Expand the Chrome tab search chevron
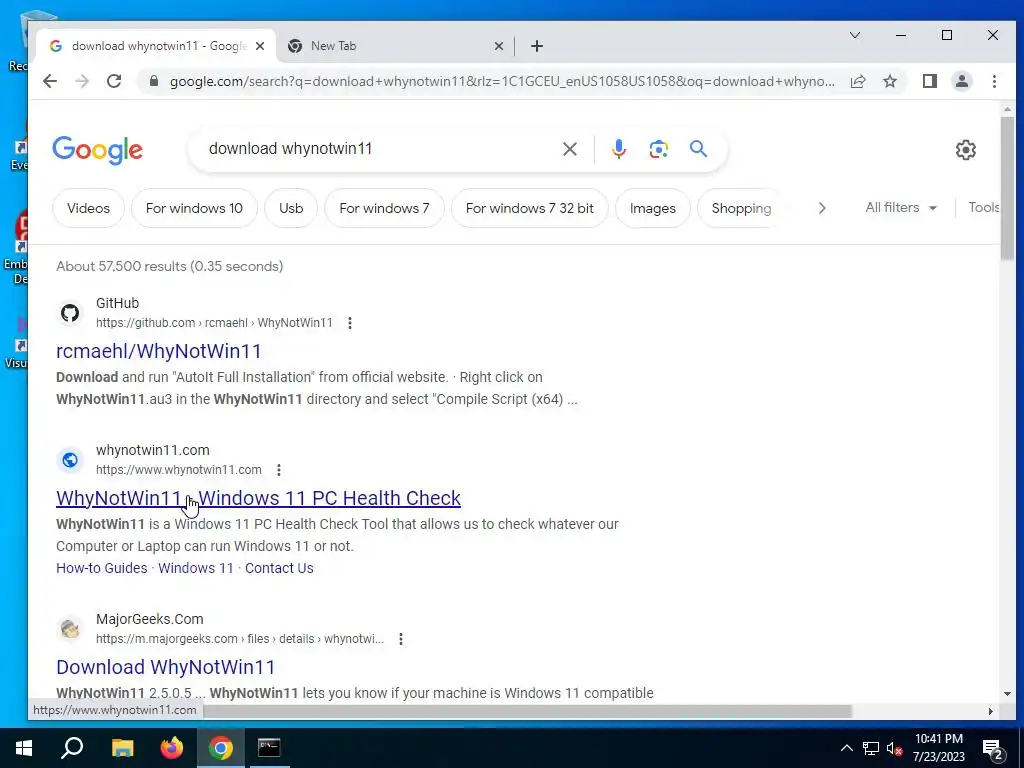 pos(854,35)
